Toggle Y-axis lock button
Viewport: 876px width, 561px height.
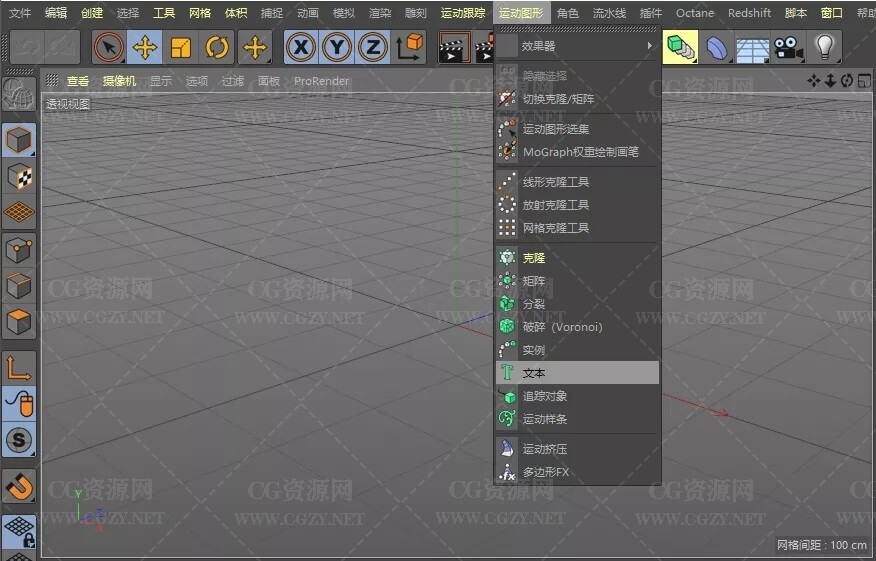coord(337,47)
